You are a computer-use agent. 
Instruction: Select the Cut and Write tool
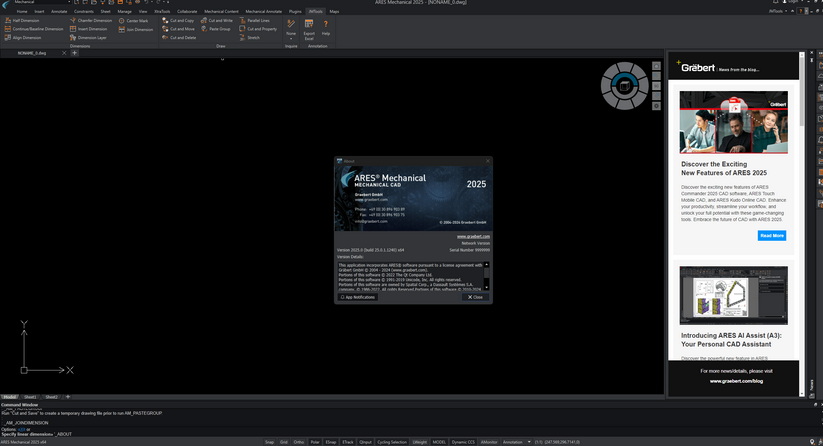217,20
